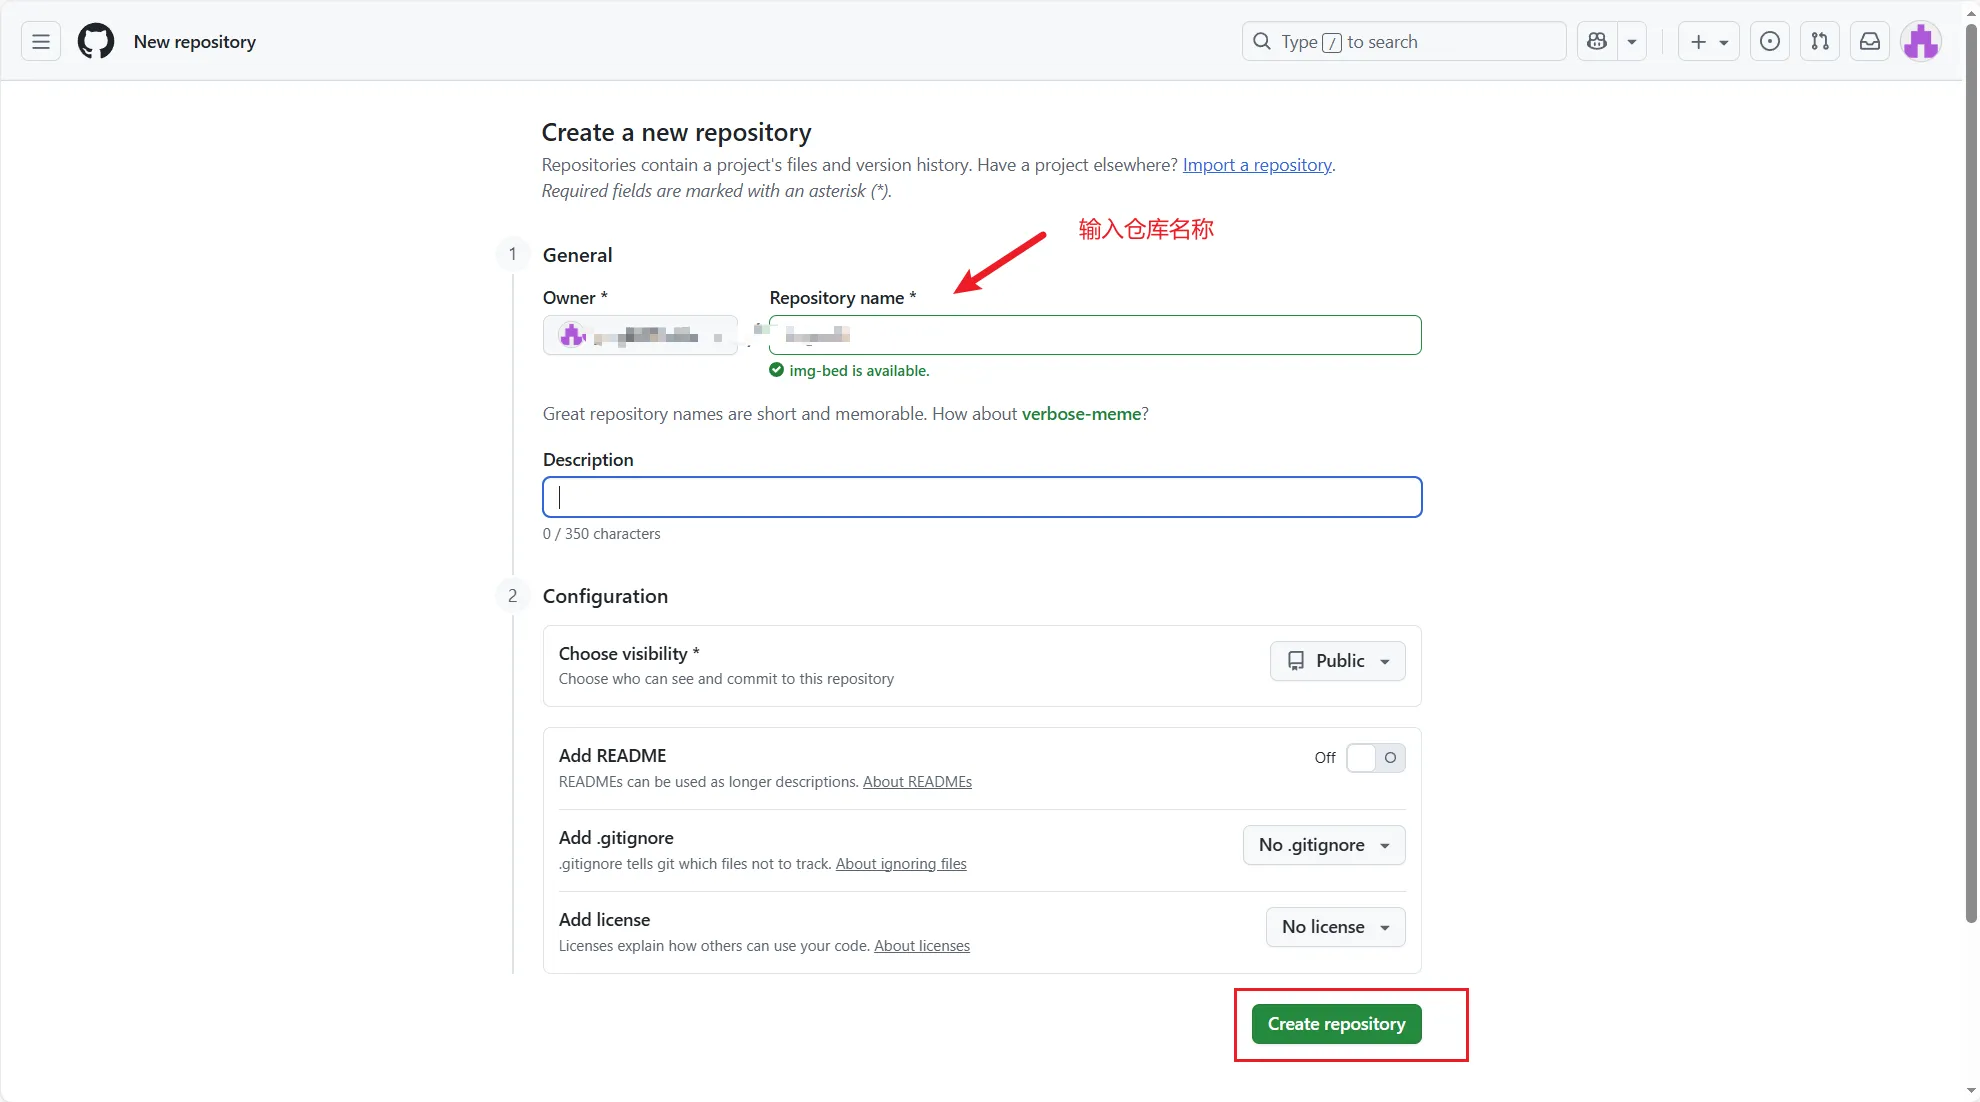This screenshot has width=1980, height=1102.
Task: Open the notifications inbox icon
Action: pos(1869,42)
